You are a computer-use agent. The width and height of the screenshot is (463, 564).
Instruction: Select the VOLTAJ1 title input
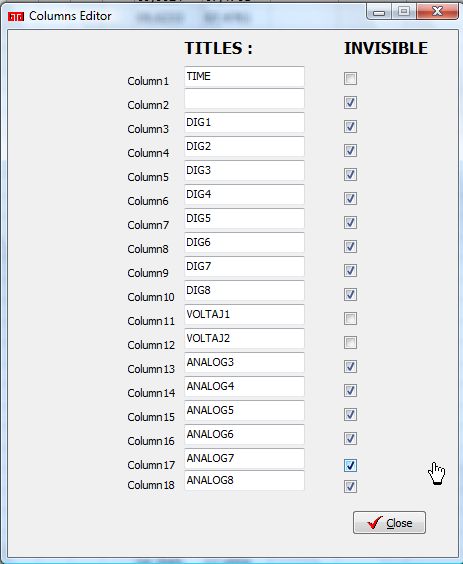[244, 315]
